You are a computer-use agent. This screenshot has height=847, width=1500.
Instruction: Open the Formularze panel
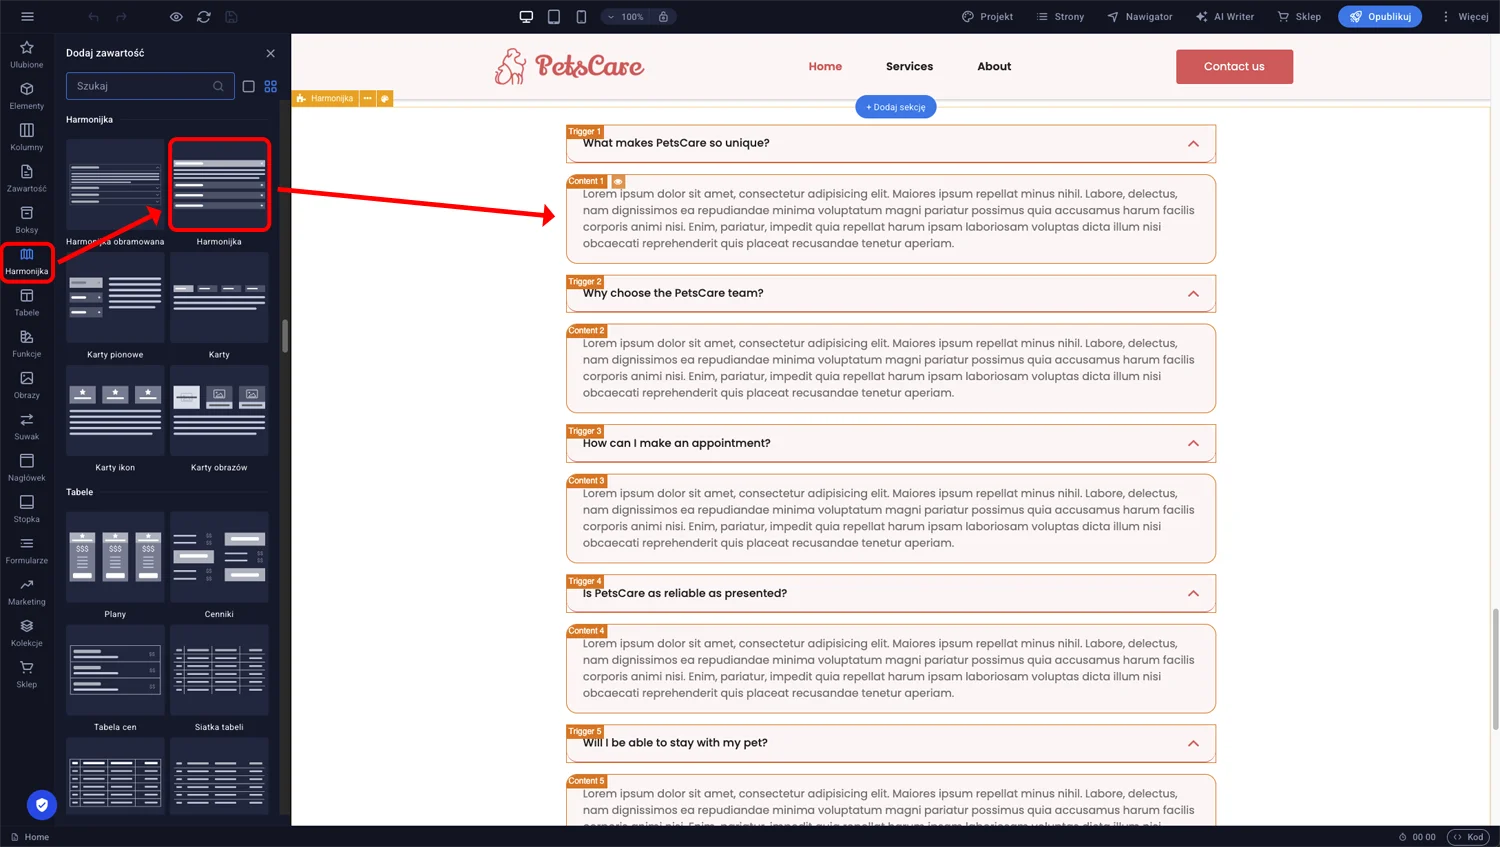click(x=26, y=551)
